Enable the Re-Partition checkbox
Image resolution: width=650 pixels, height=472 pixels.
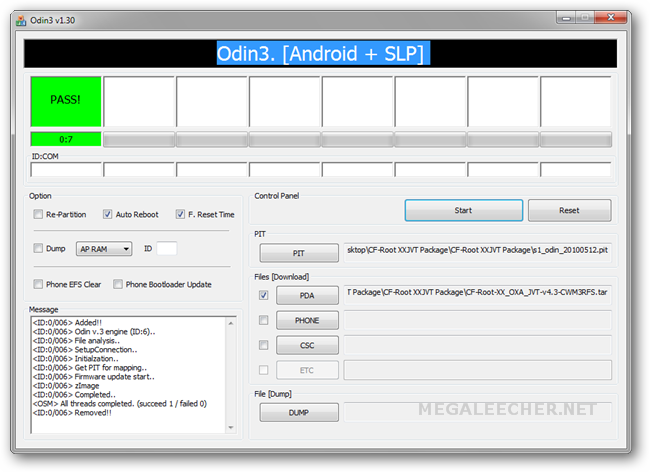[38, 214]
